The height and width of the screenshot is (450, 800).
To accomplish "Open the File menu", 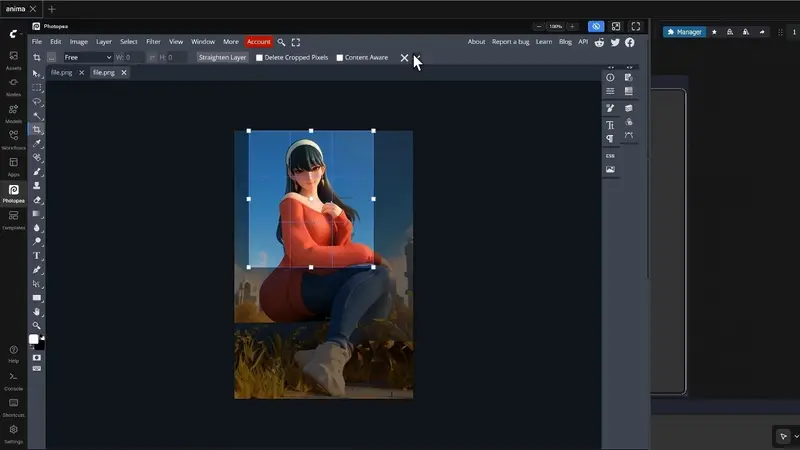I will click(37, 42).
